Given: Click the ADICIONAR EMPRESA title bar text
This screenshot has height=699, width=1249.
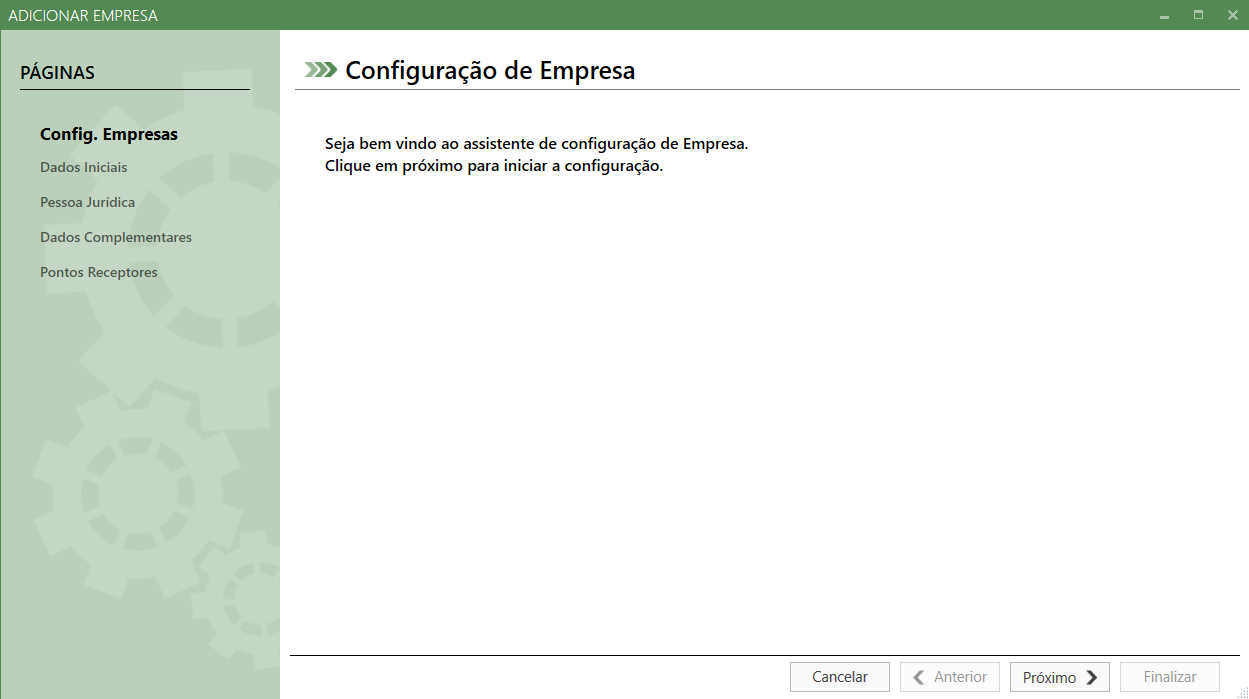Looking at the screenshot, I should point(83,16).
